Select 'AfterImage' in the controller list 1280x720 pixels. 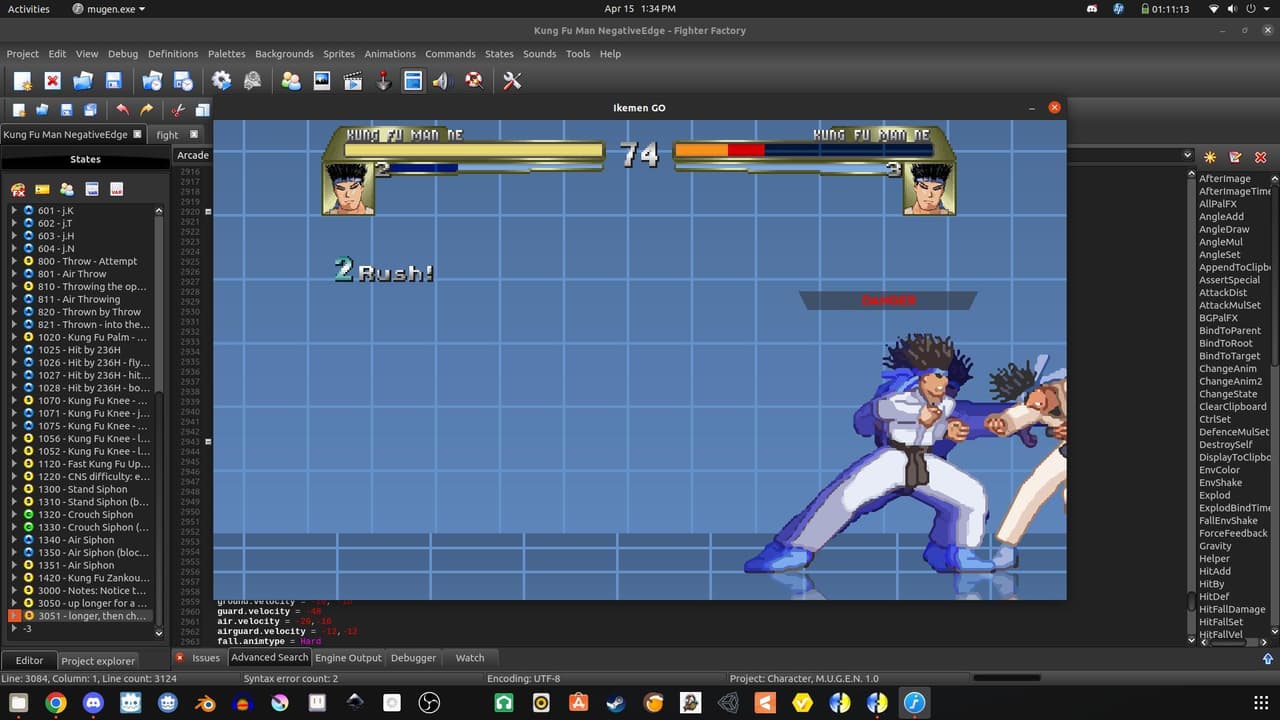[1225, 178]
